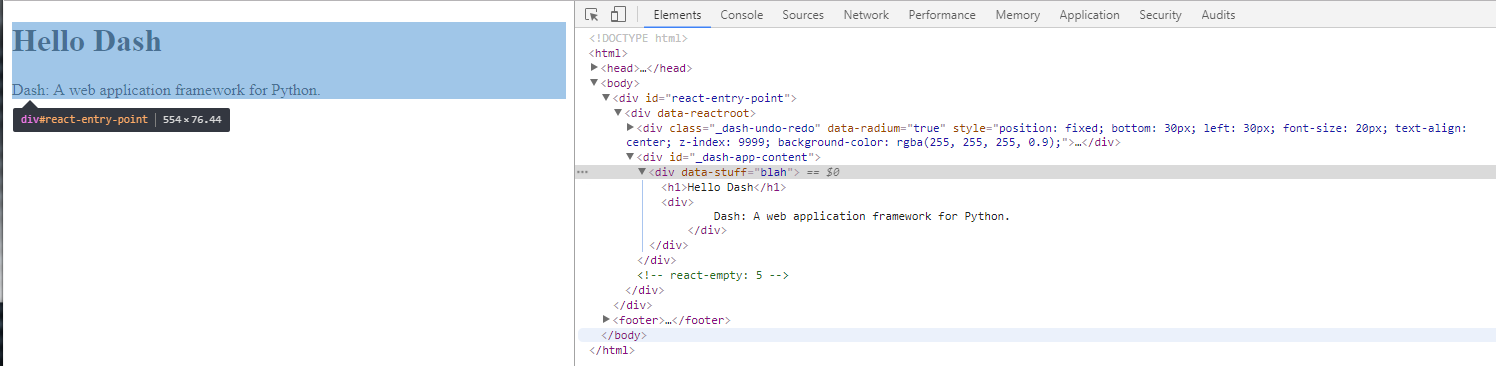Activate the inspect element picker icon
The image size is (1496, 366).
coord(592,15)
